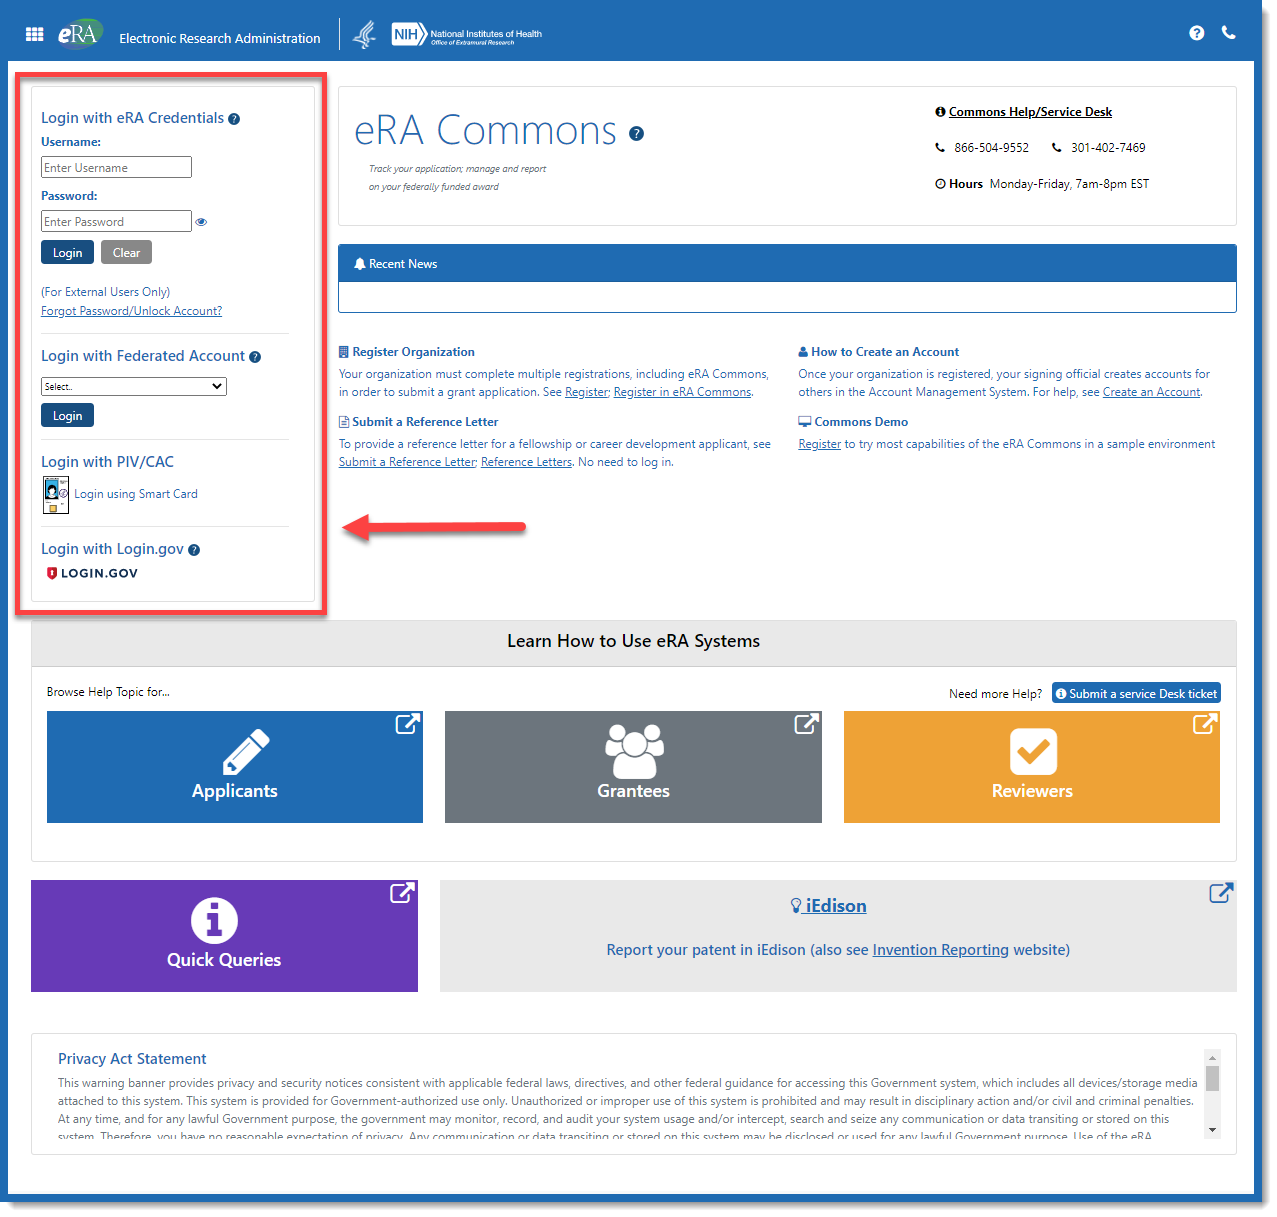1277x1217 pixels.
Task: Click Electronic Research Administration header text
Action: [x=220, y=39]
